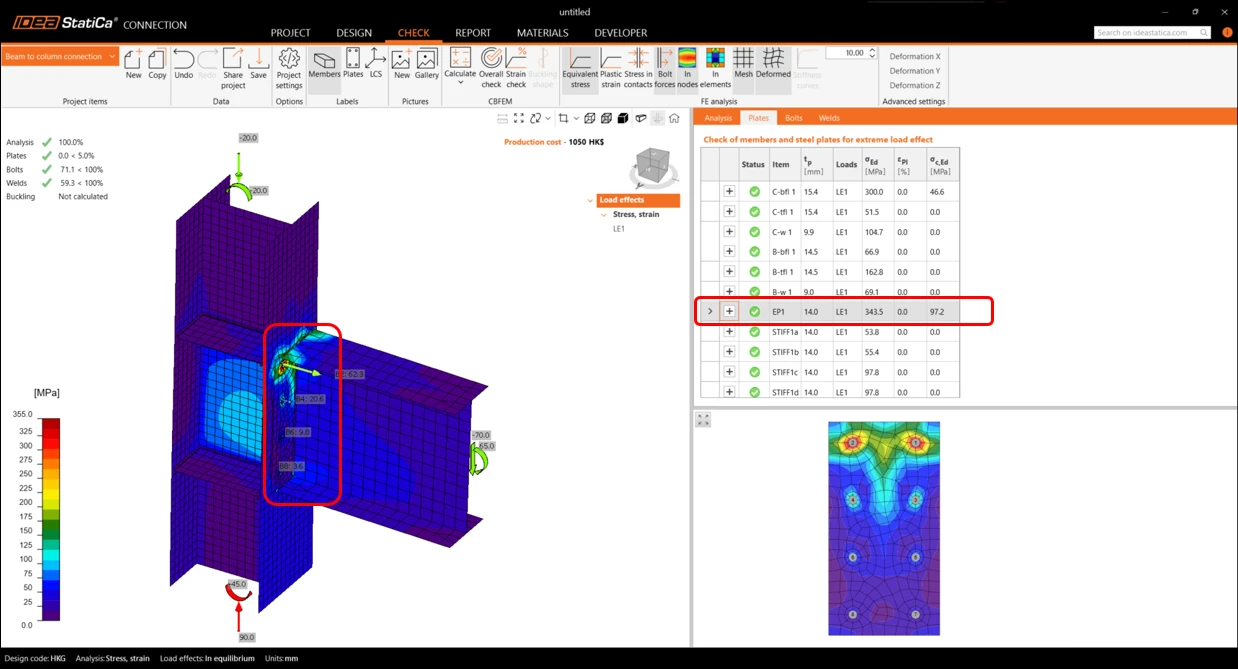Click the transparent wireframe view cube icon
Screen dimensions: 1238x669
point(590,118)
